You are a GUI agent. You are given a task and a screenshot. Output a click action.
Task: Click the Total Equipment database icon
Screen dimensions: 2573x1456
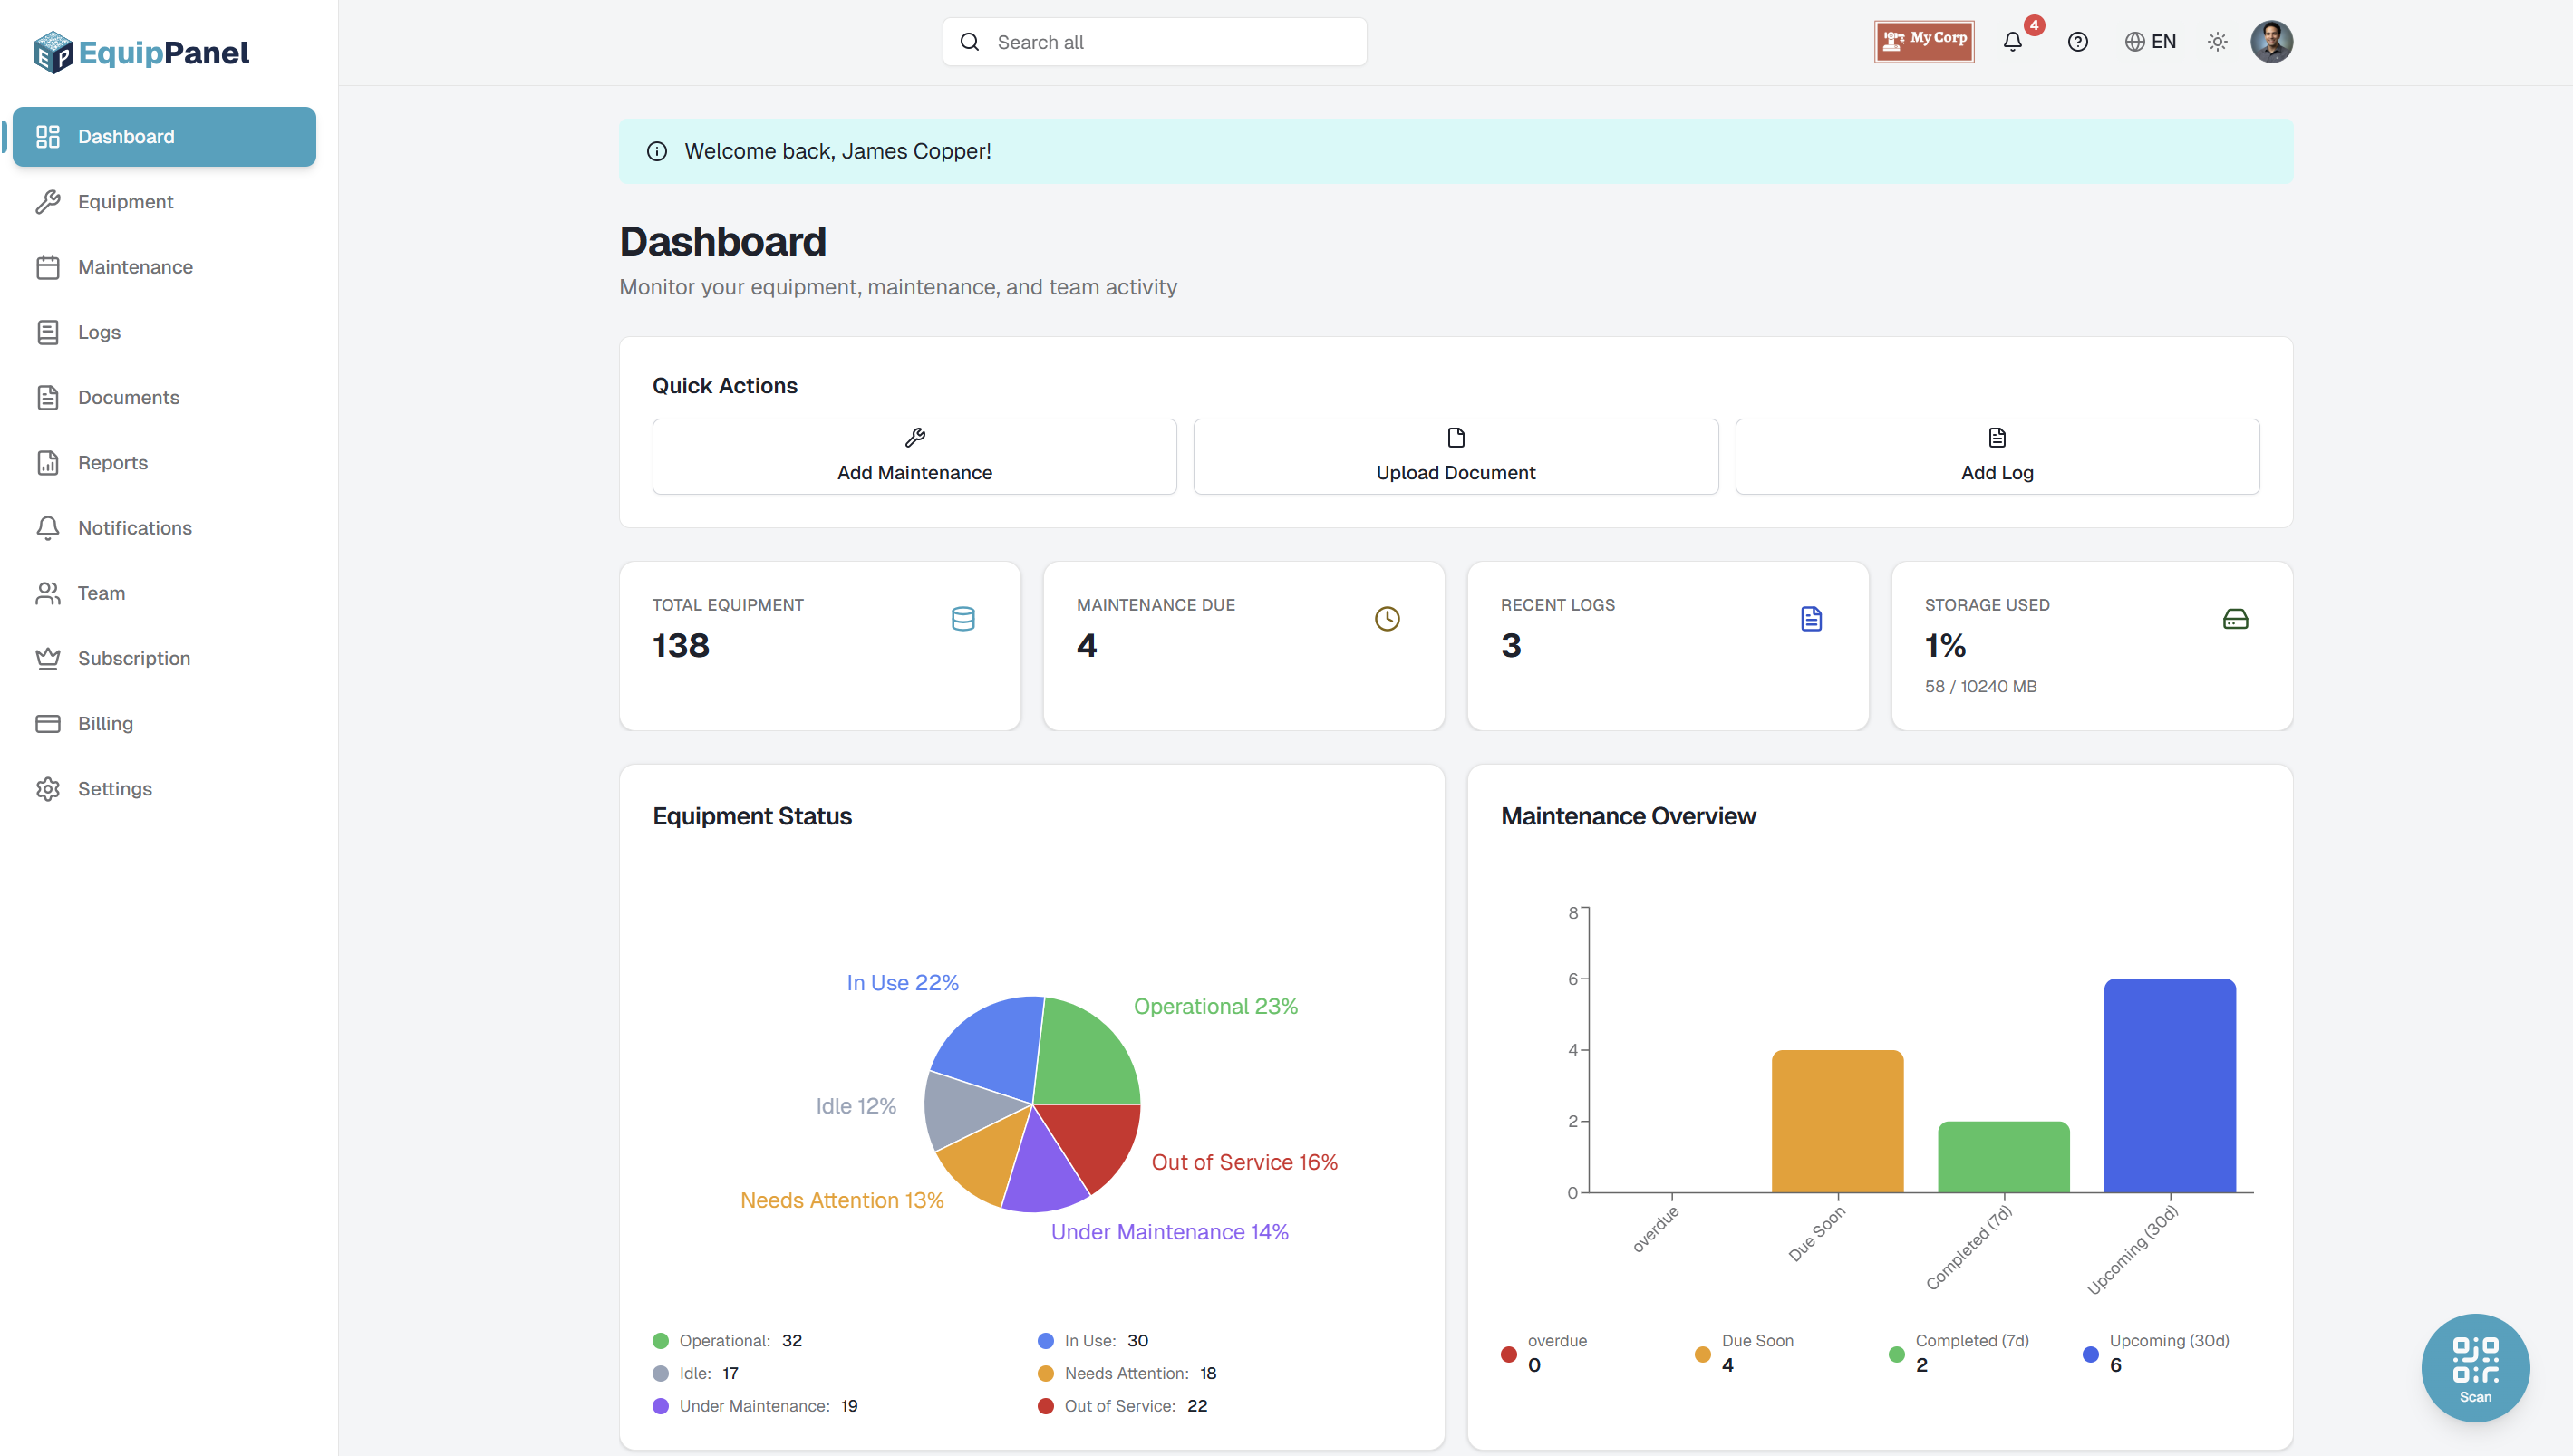962,619
